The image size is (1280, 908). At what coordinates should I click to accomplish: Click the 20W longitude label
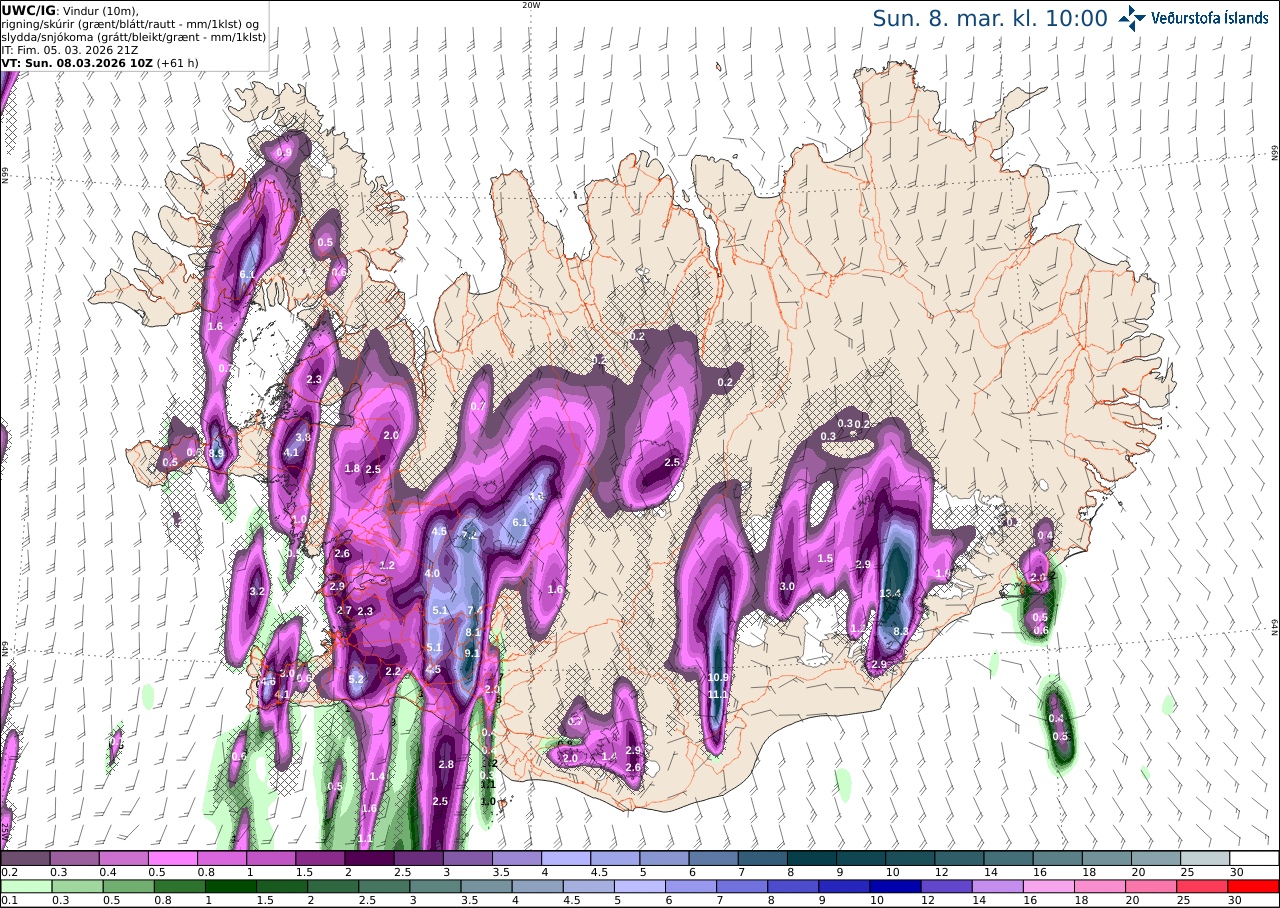[531, 5]
